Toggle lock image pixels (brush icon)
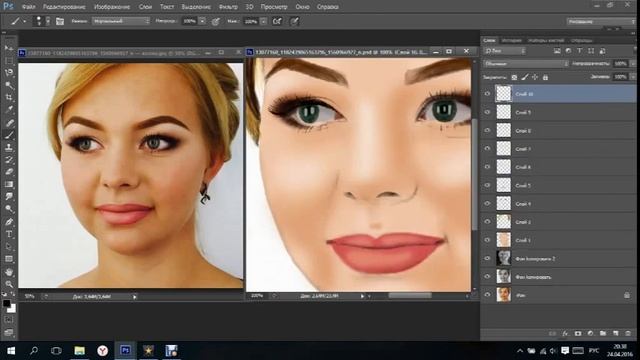This screenshot has width=640, height=360. (525, 77)
